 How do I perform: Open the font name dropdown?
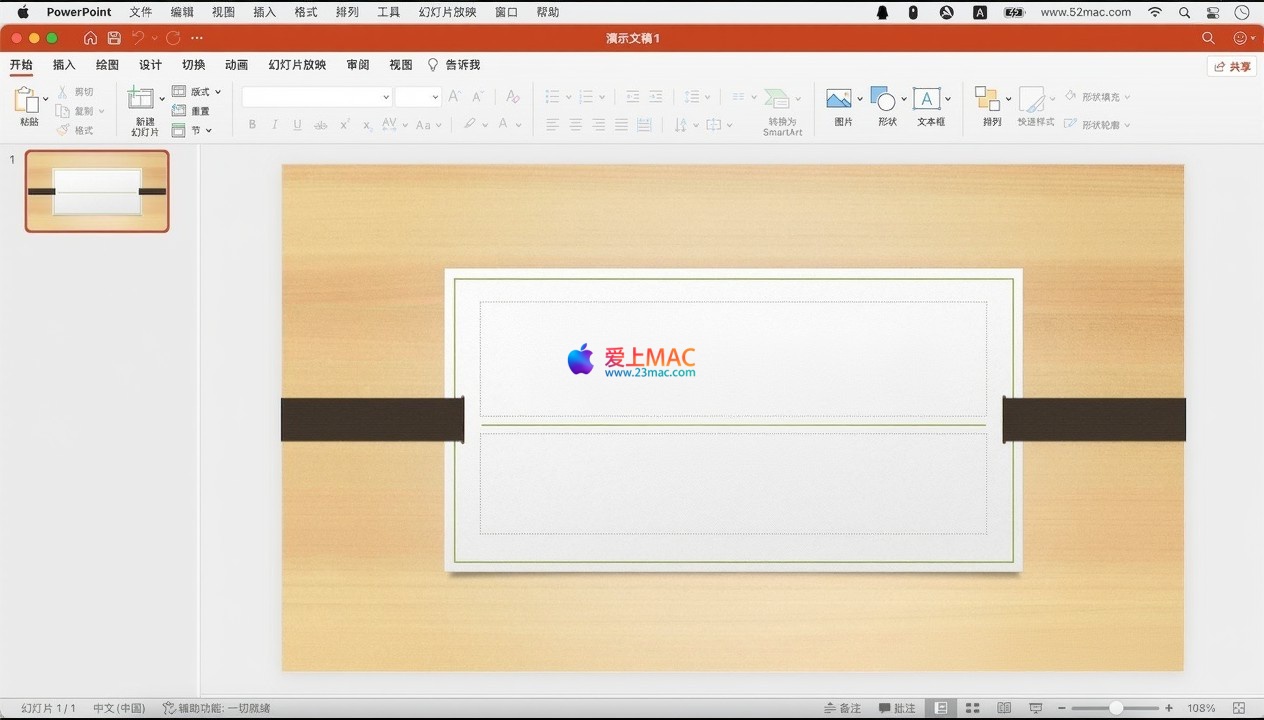[386, 97]
